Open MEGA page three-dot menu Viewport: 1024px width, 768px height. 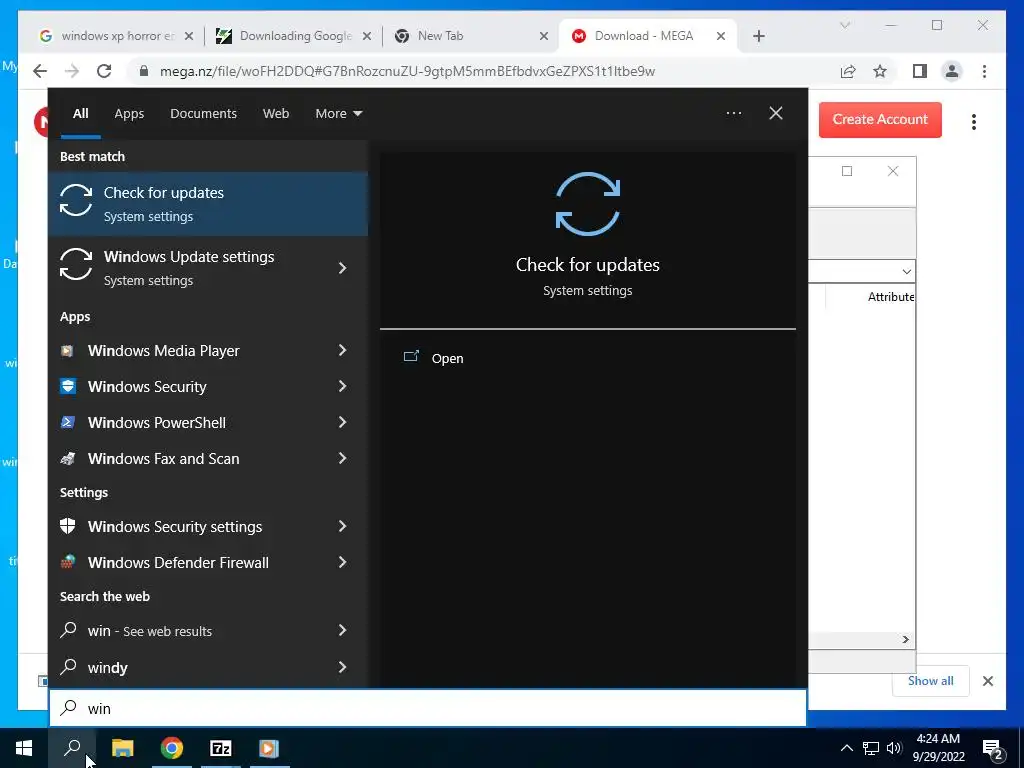974,121
